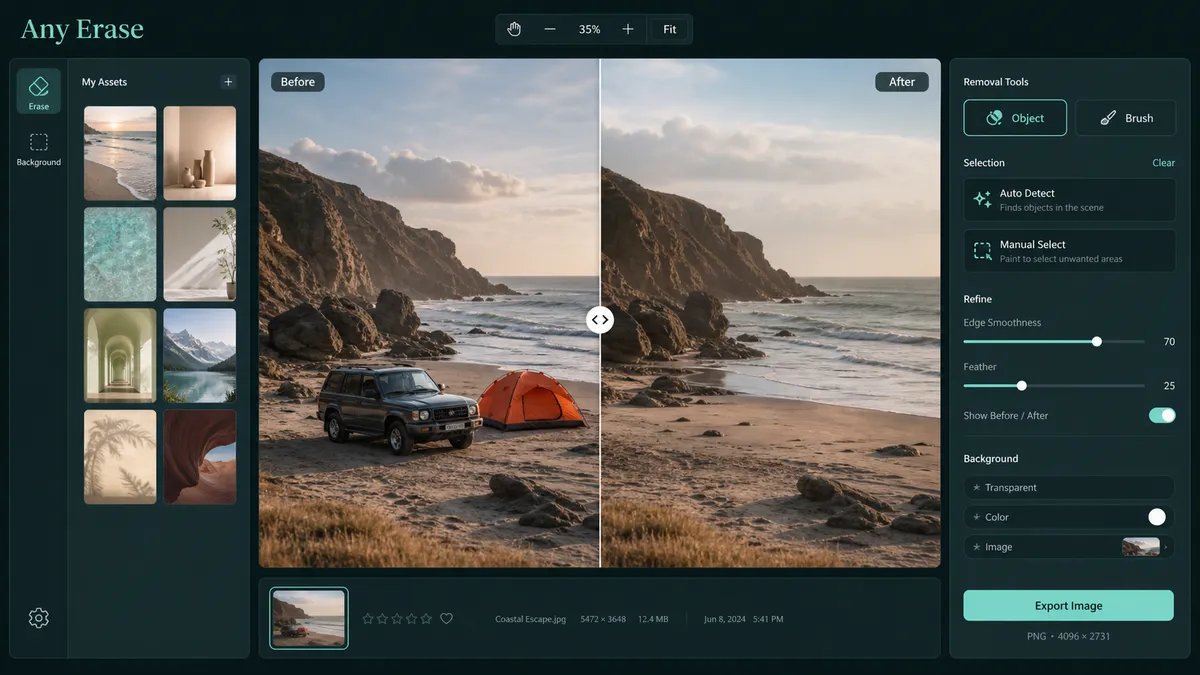Screen dimensions: 1200x675
Task: Select the sunset beach waves asset thumbnail
Action: [x=120, y=153]
